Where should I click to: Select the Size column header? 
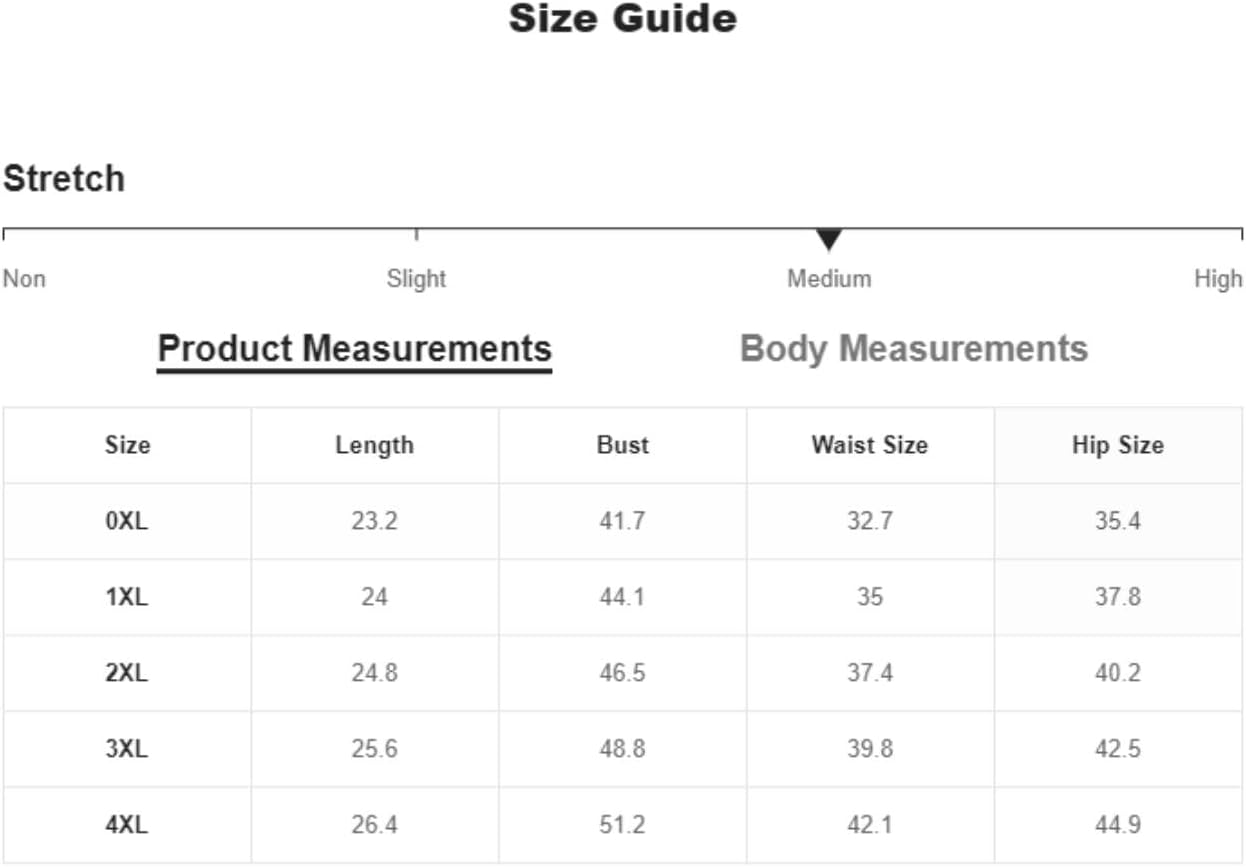[x=127, y=445]
